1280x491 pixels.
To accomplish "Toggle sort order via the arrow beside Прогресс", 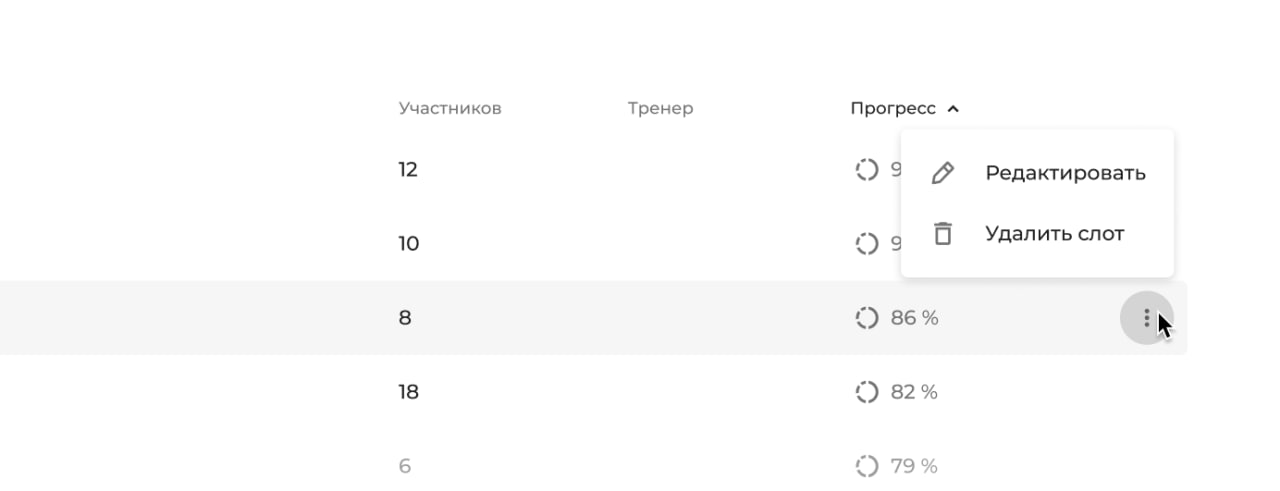I will [x=953, y=109].
